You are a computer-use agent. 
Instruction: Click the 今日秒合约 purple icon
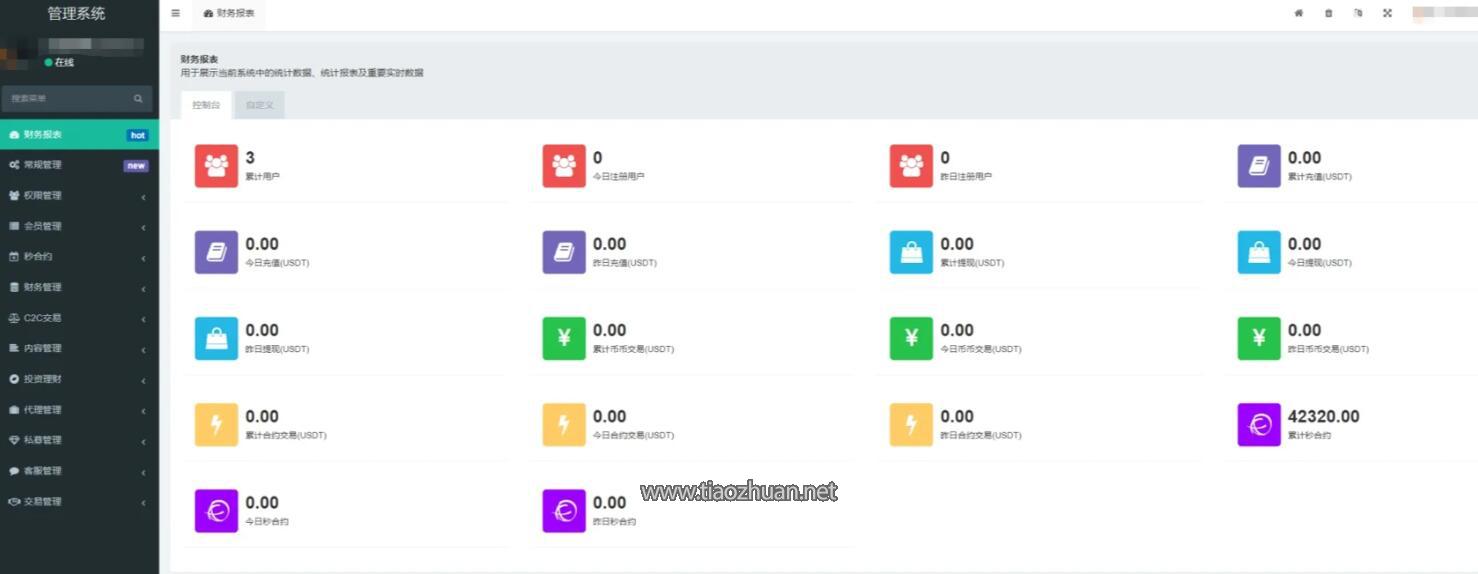point(216,511)
